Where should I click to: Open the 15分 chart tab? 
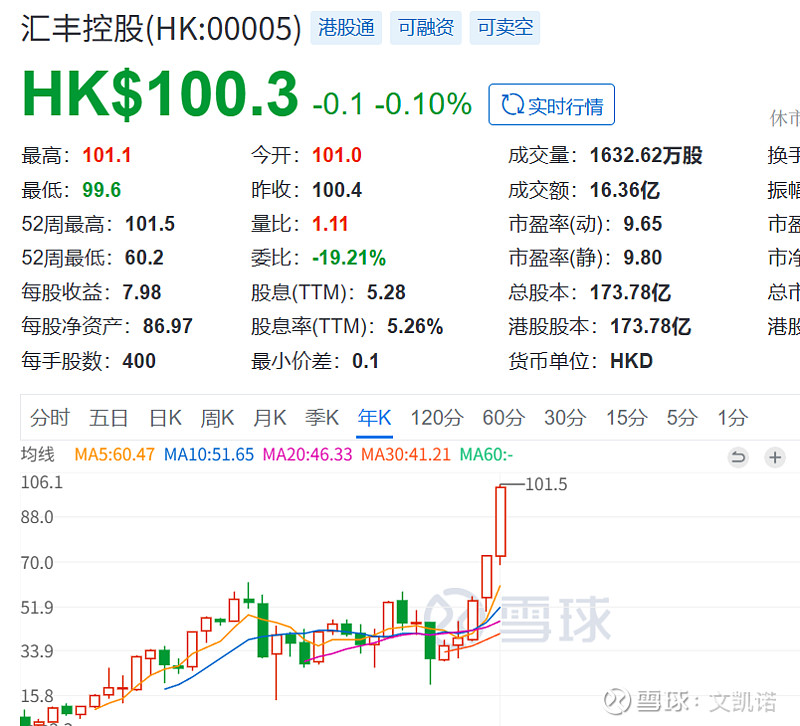[627, 418]
